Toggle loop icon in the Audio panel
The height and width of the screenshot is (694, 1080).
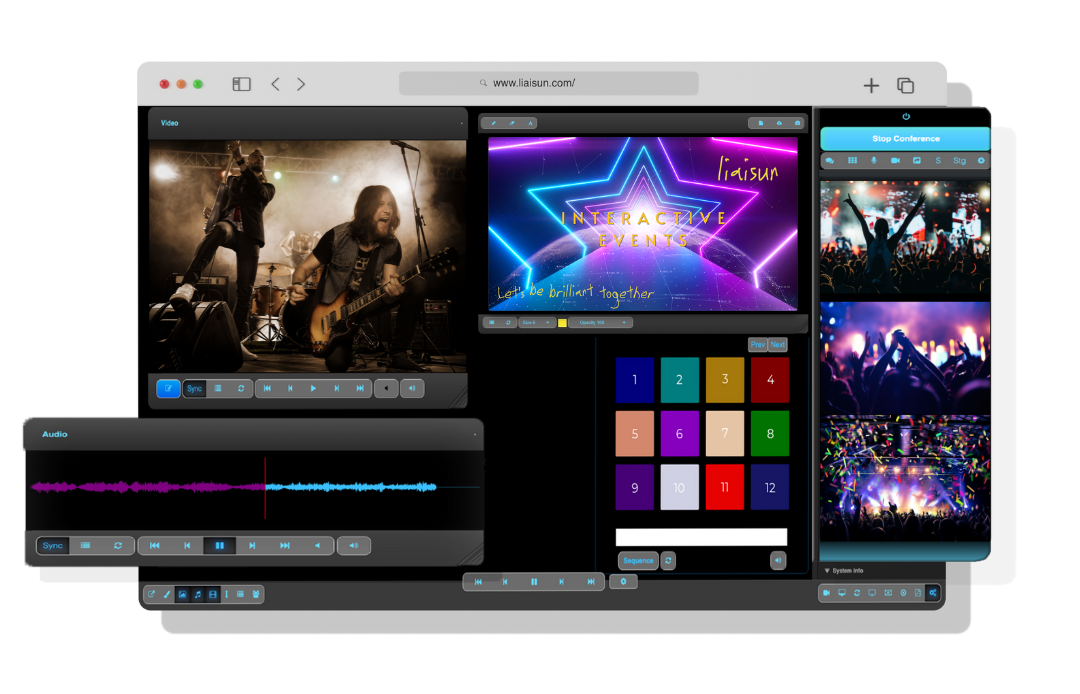click(x=118, y=545)
